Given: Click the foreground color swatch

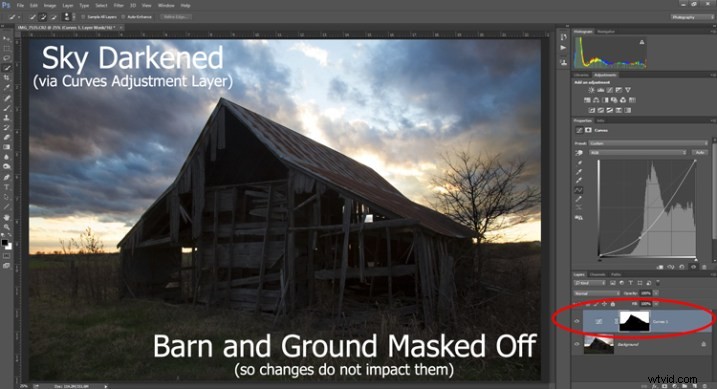Looking at the screenshot, I should click(4, 242).
